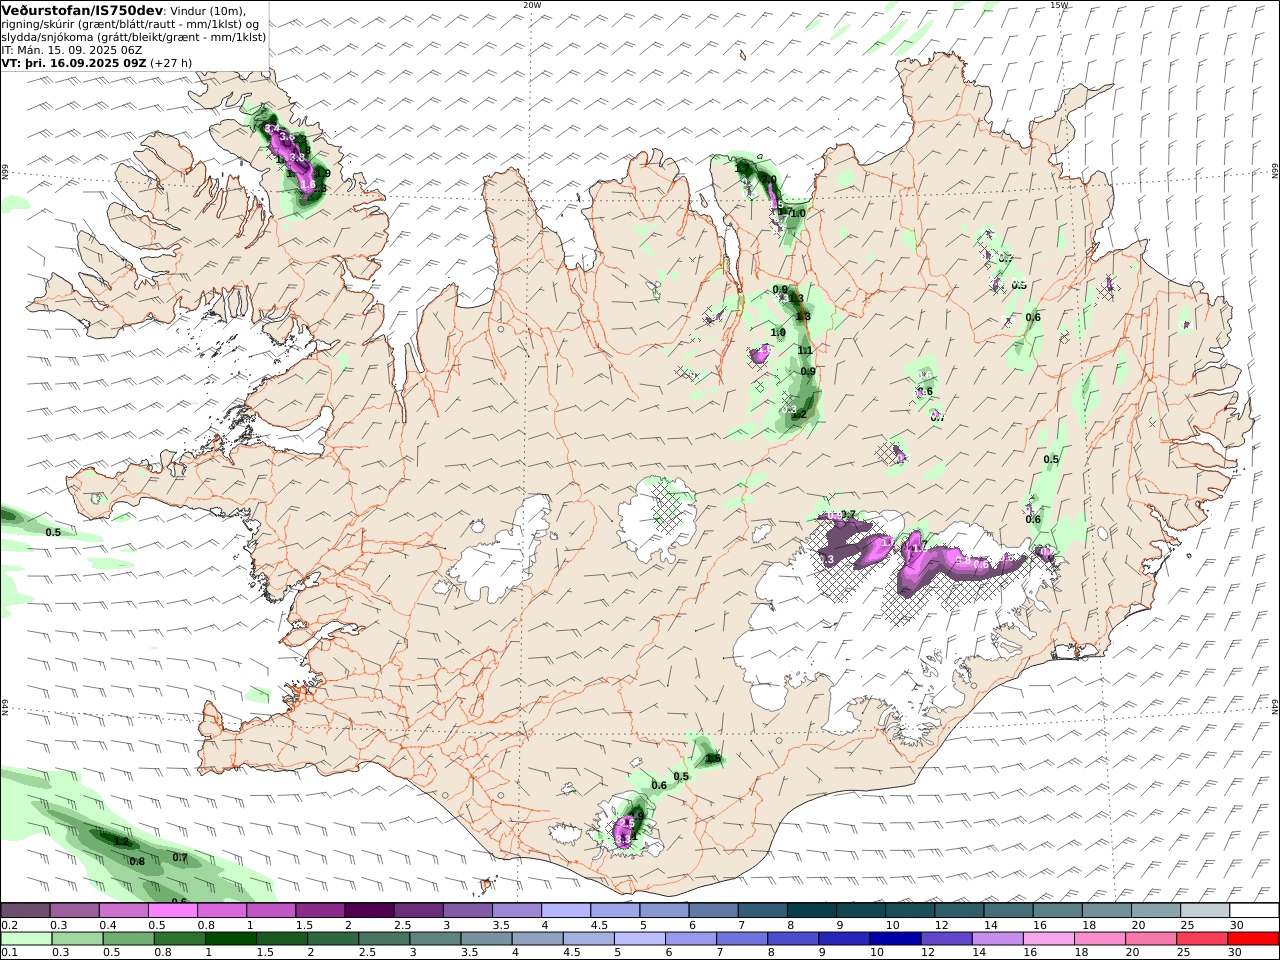Pick the lower-row green swatch between 0.5 and 0.8
Image resolution: width=1280 pixels, height=960 pixels.
(129, 939)
